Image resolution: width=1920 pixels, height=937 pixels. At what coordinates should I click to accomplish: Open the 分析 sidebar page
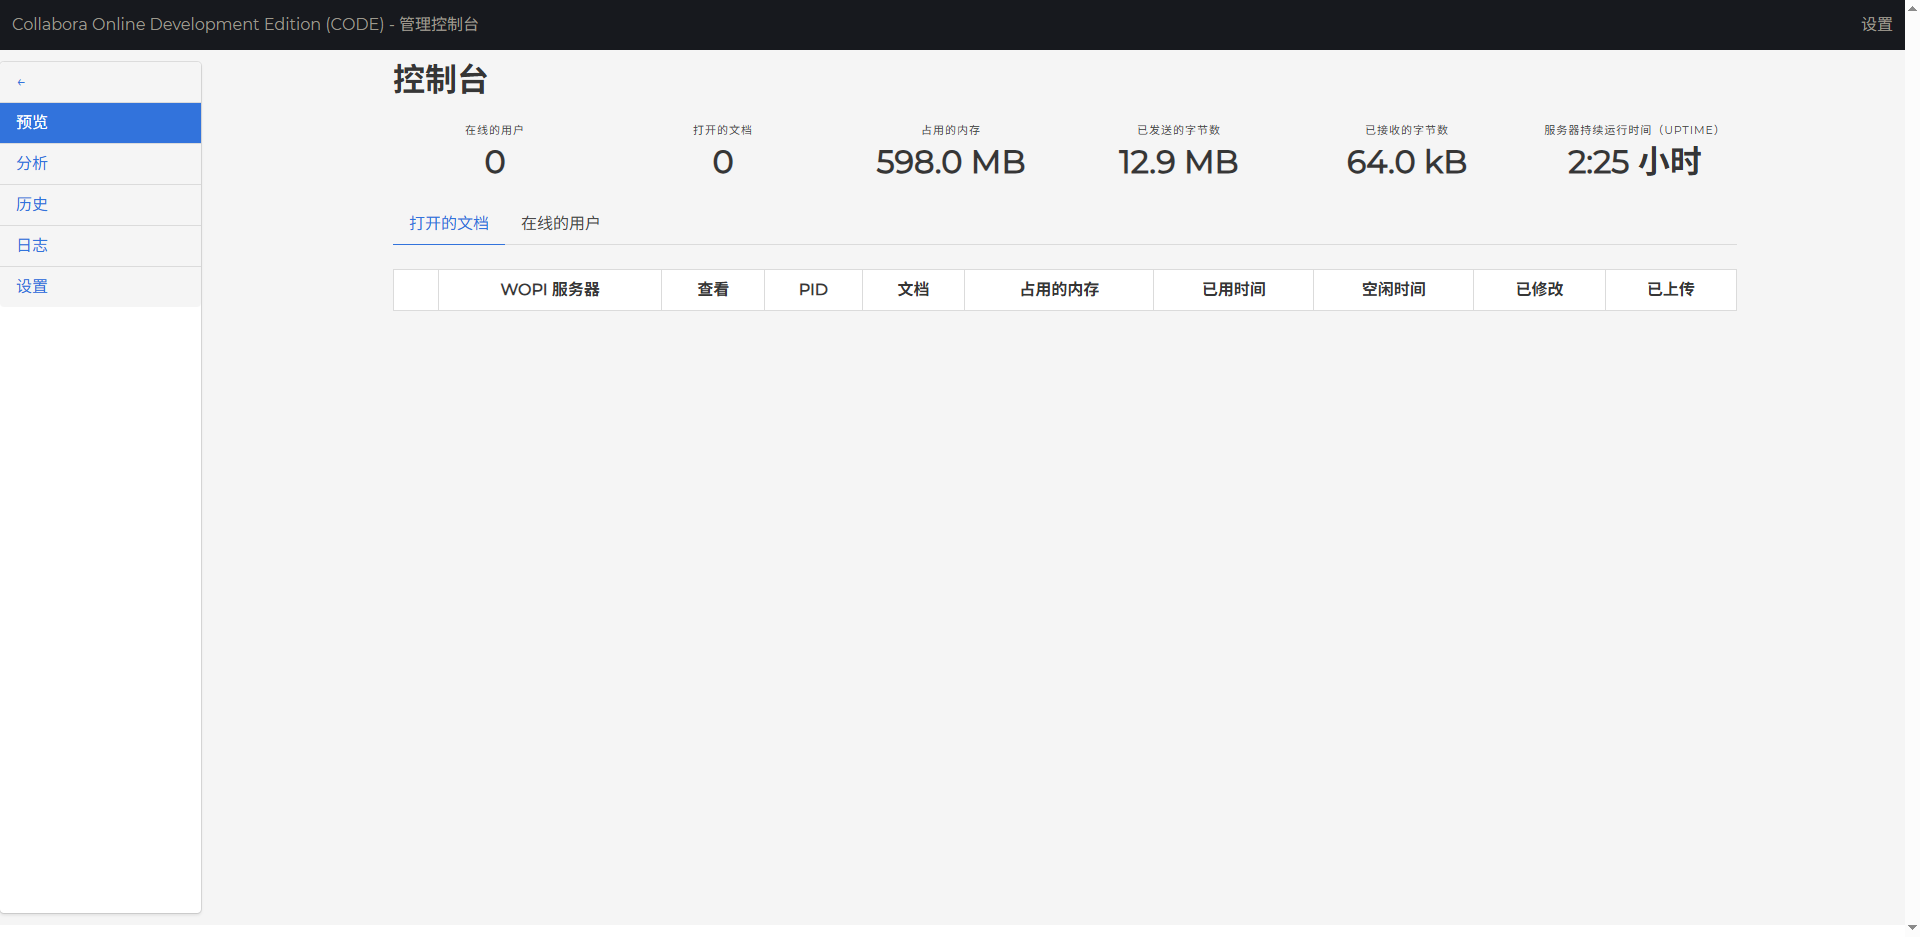point(32,163)
